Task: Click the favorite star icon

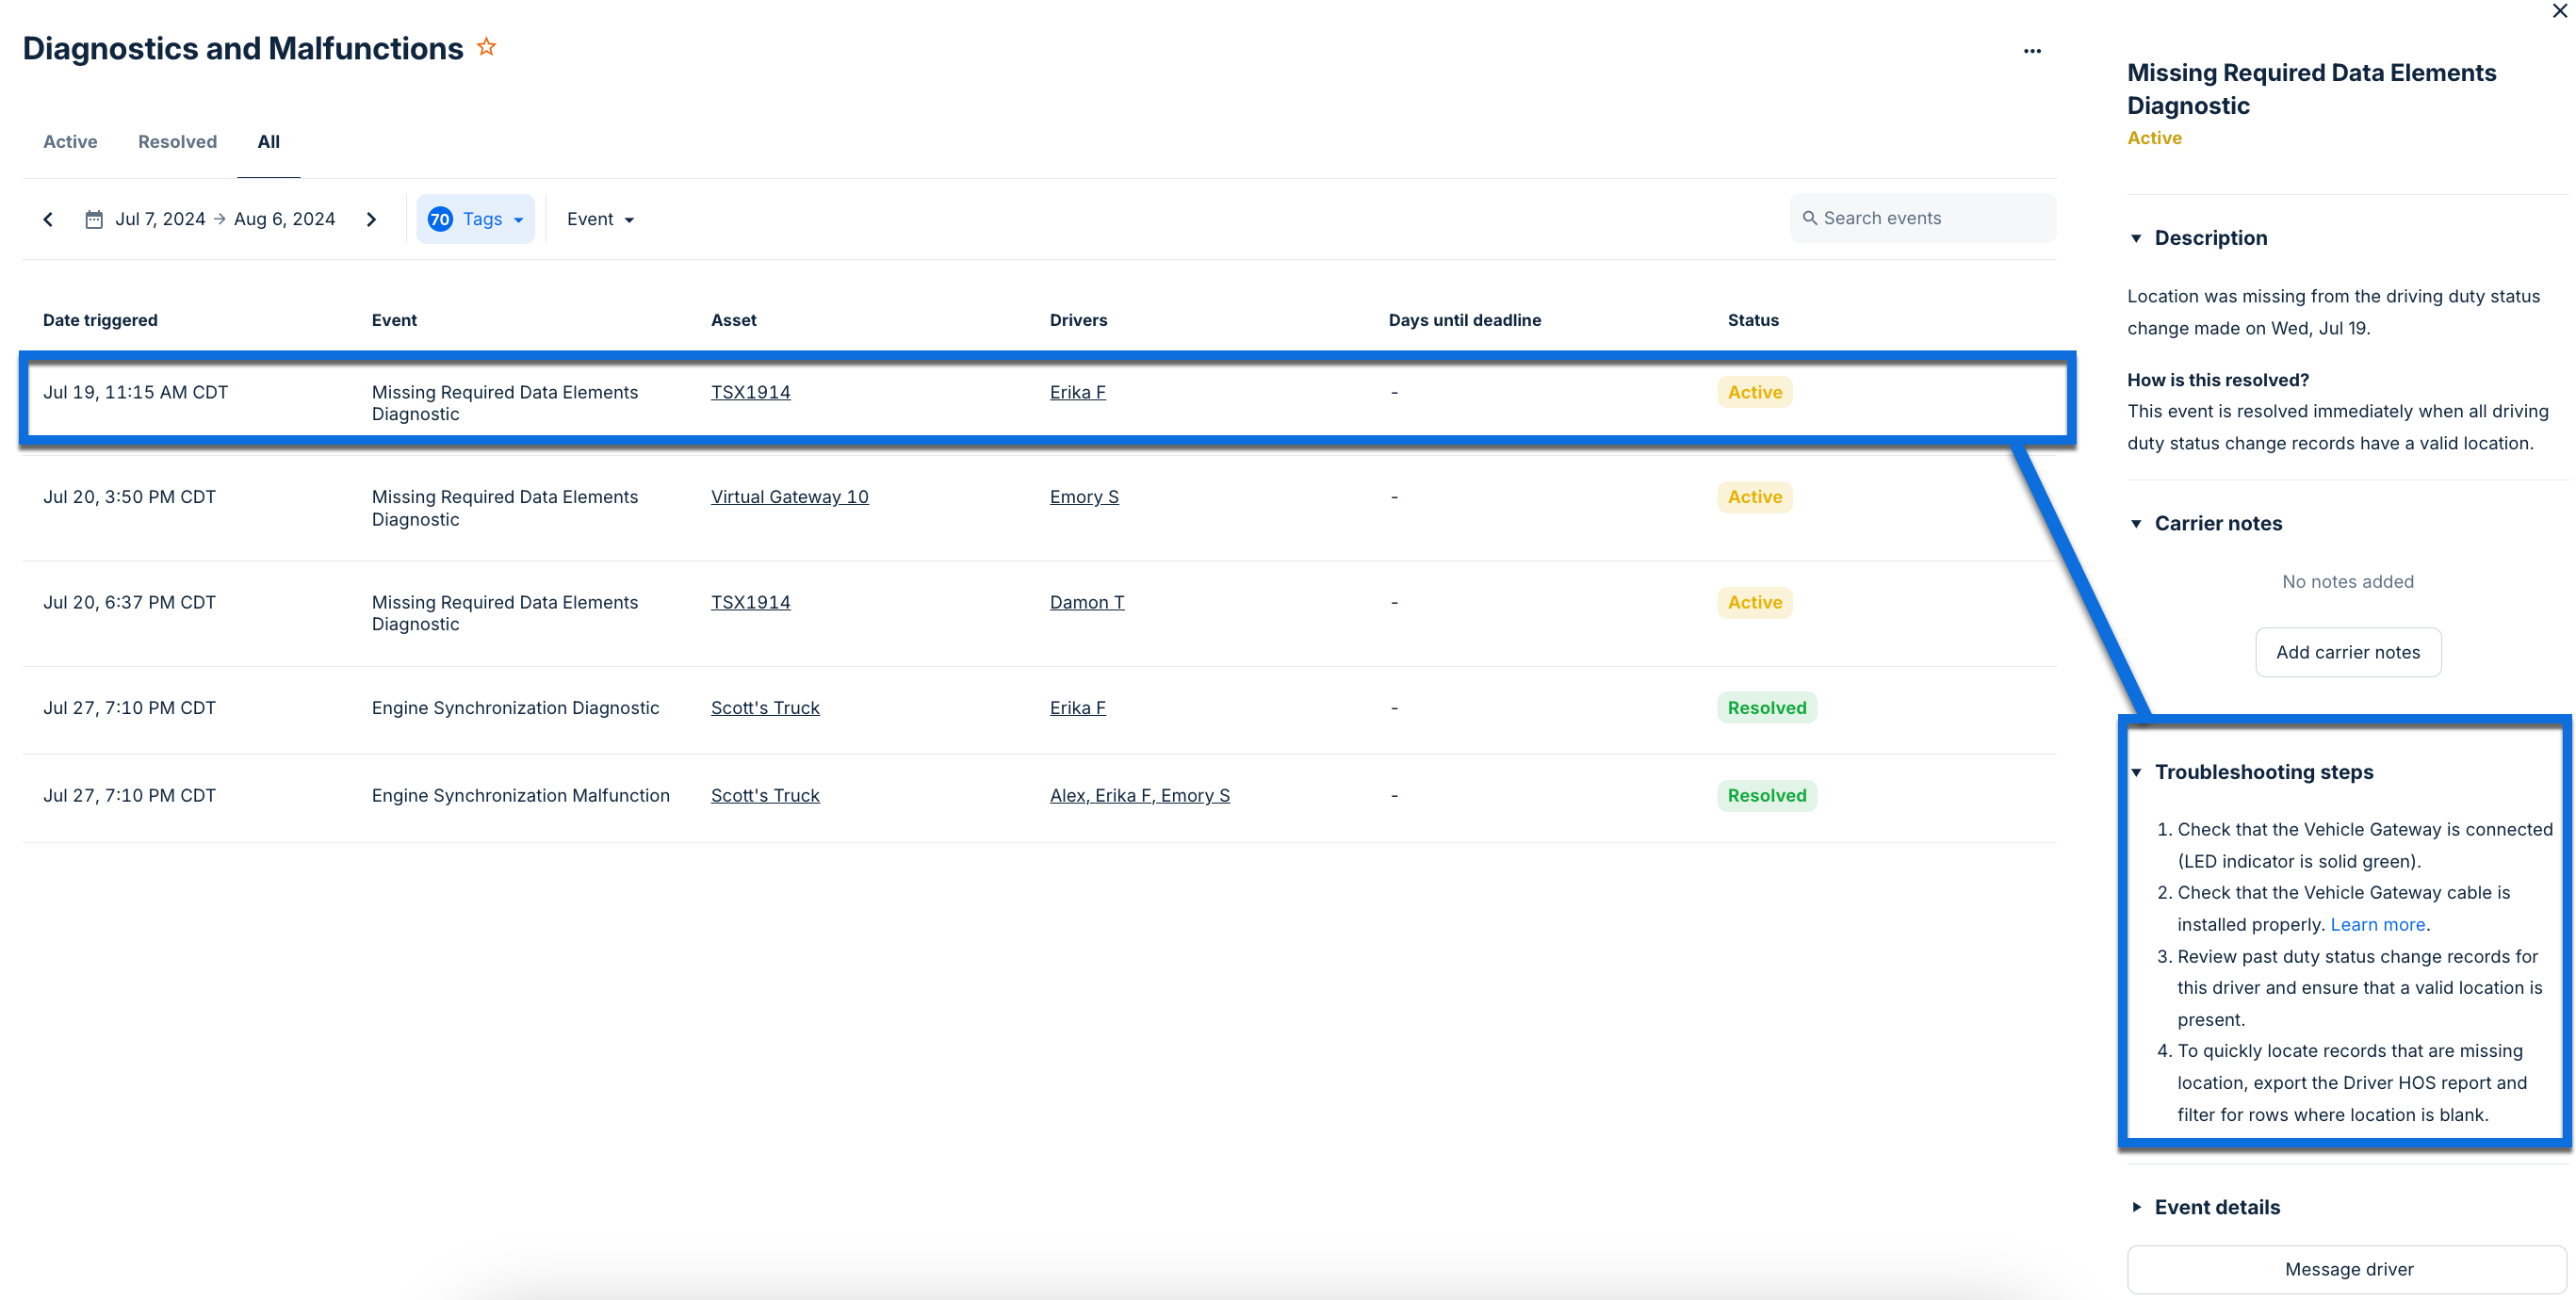Action: pyautogui.click(x=486, y=47)
